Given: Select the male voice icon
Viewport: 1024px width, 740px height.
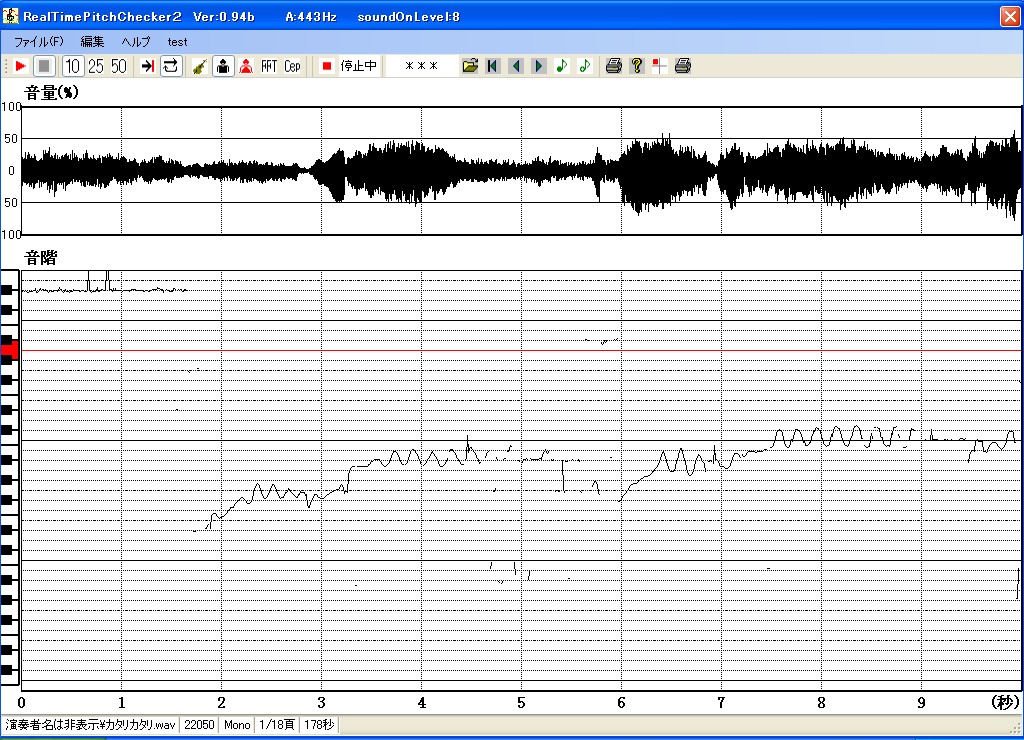Looking at the screenshot, I should coord(223,66).
